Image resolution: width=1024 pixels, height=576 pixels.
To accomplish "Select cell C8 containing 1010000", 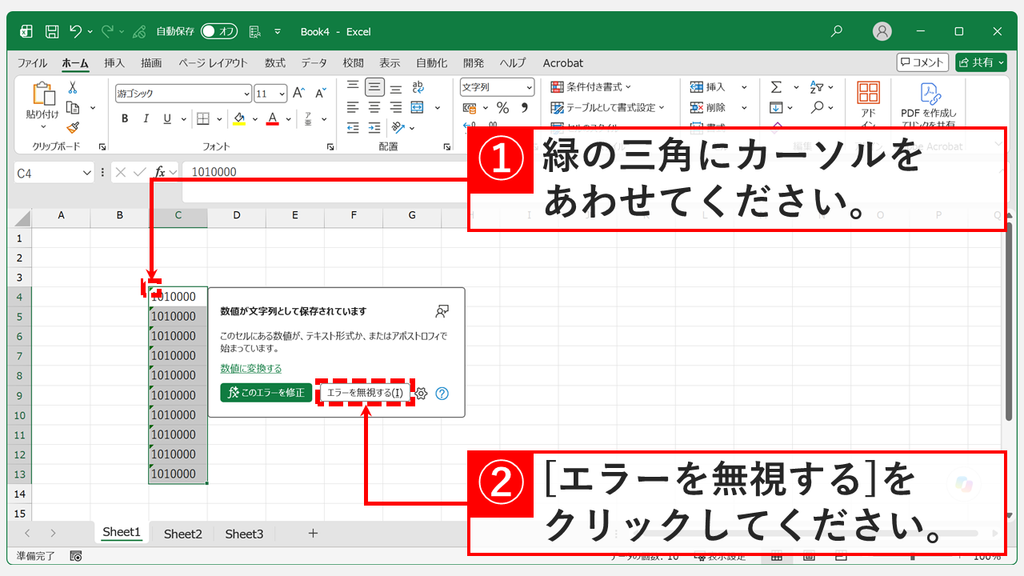I will tap(178, 376).
